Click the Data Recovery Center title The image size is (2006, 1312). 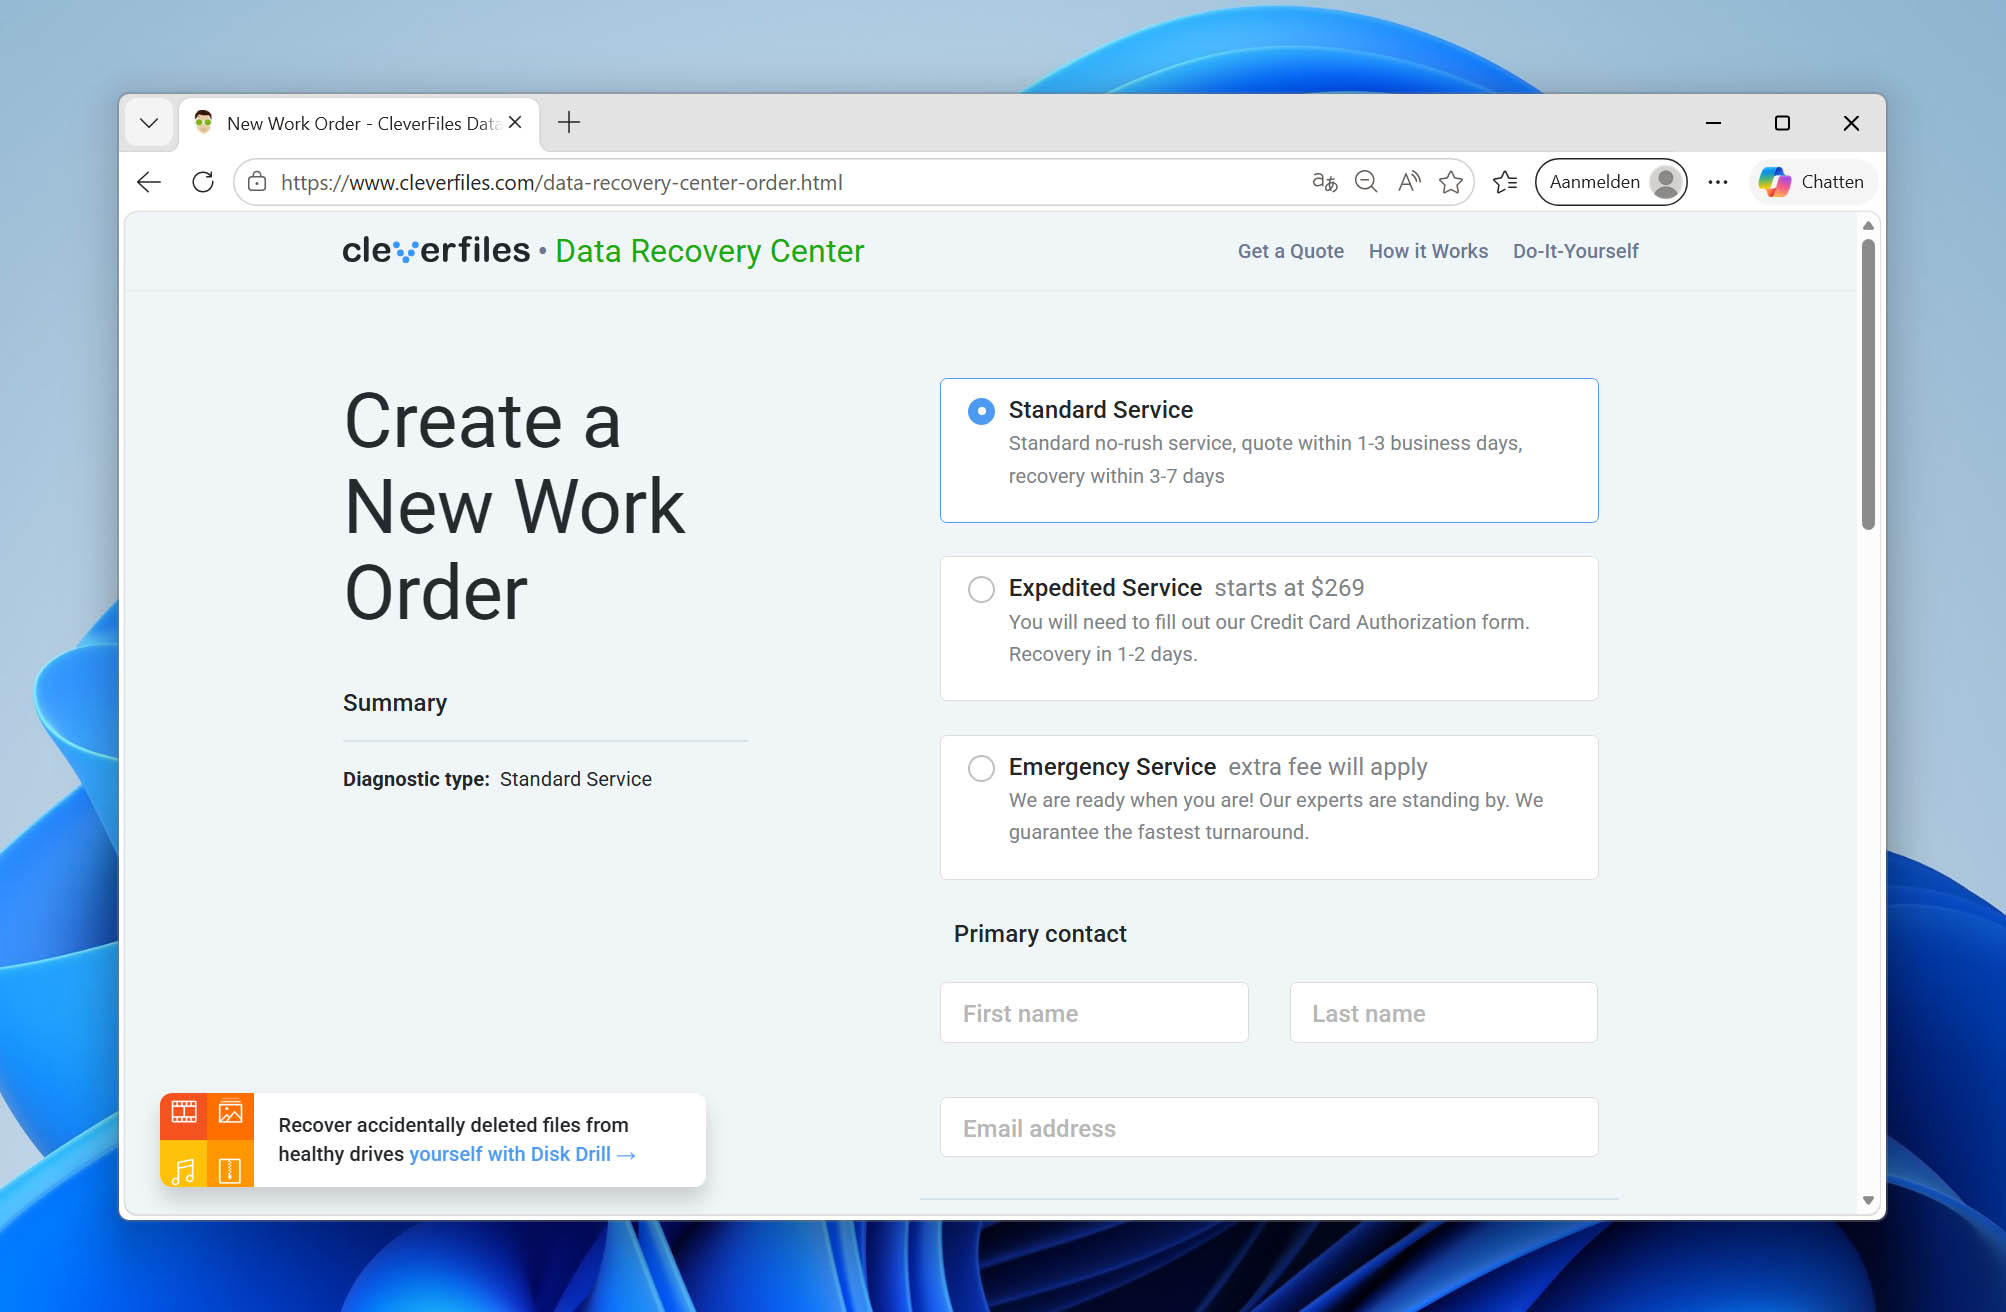coord(709,251)
